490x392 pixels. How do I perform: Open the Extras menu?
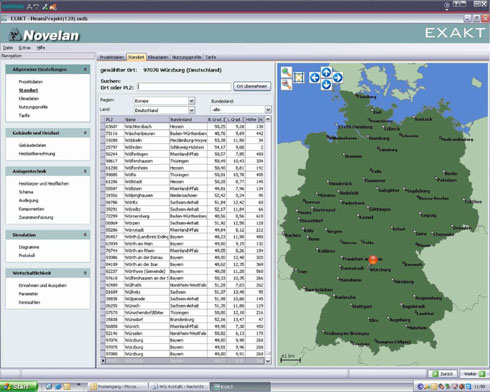(25, 48)
